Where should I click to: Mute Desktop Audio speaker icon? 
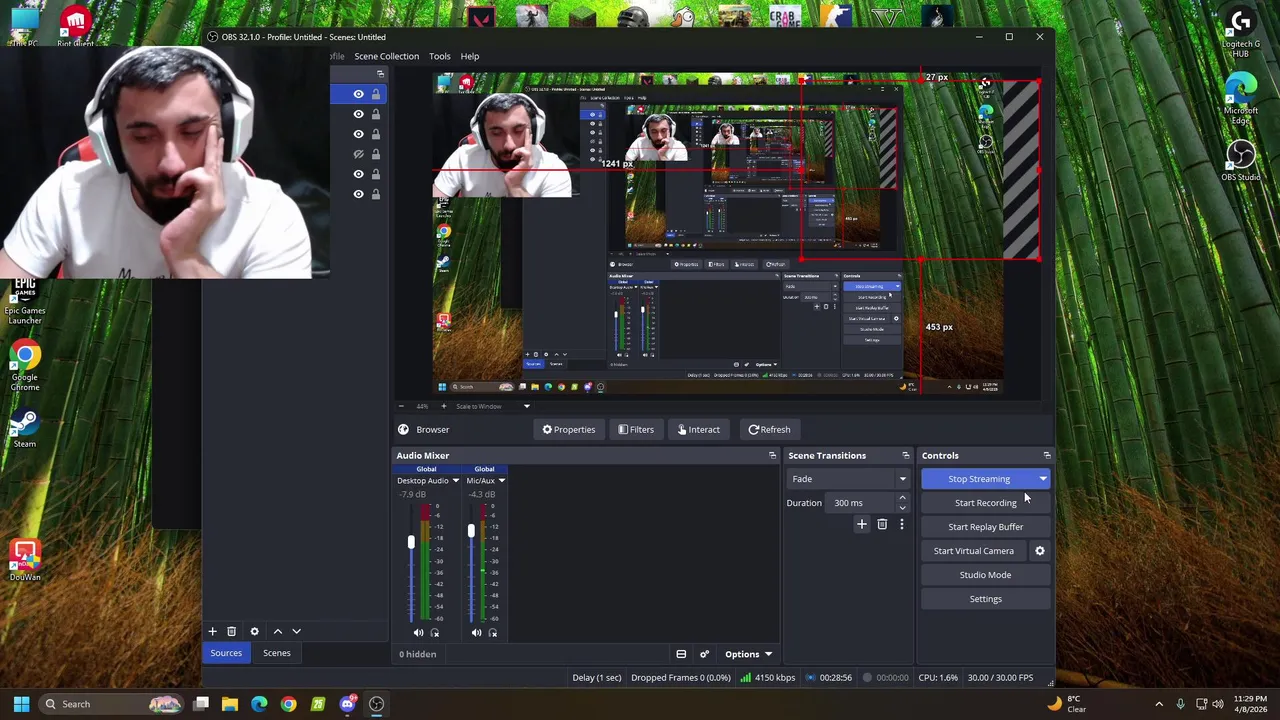(x=418, y=632)
